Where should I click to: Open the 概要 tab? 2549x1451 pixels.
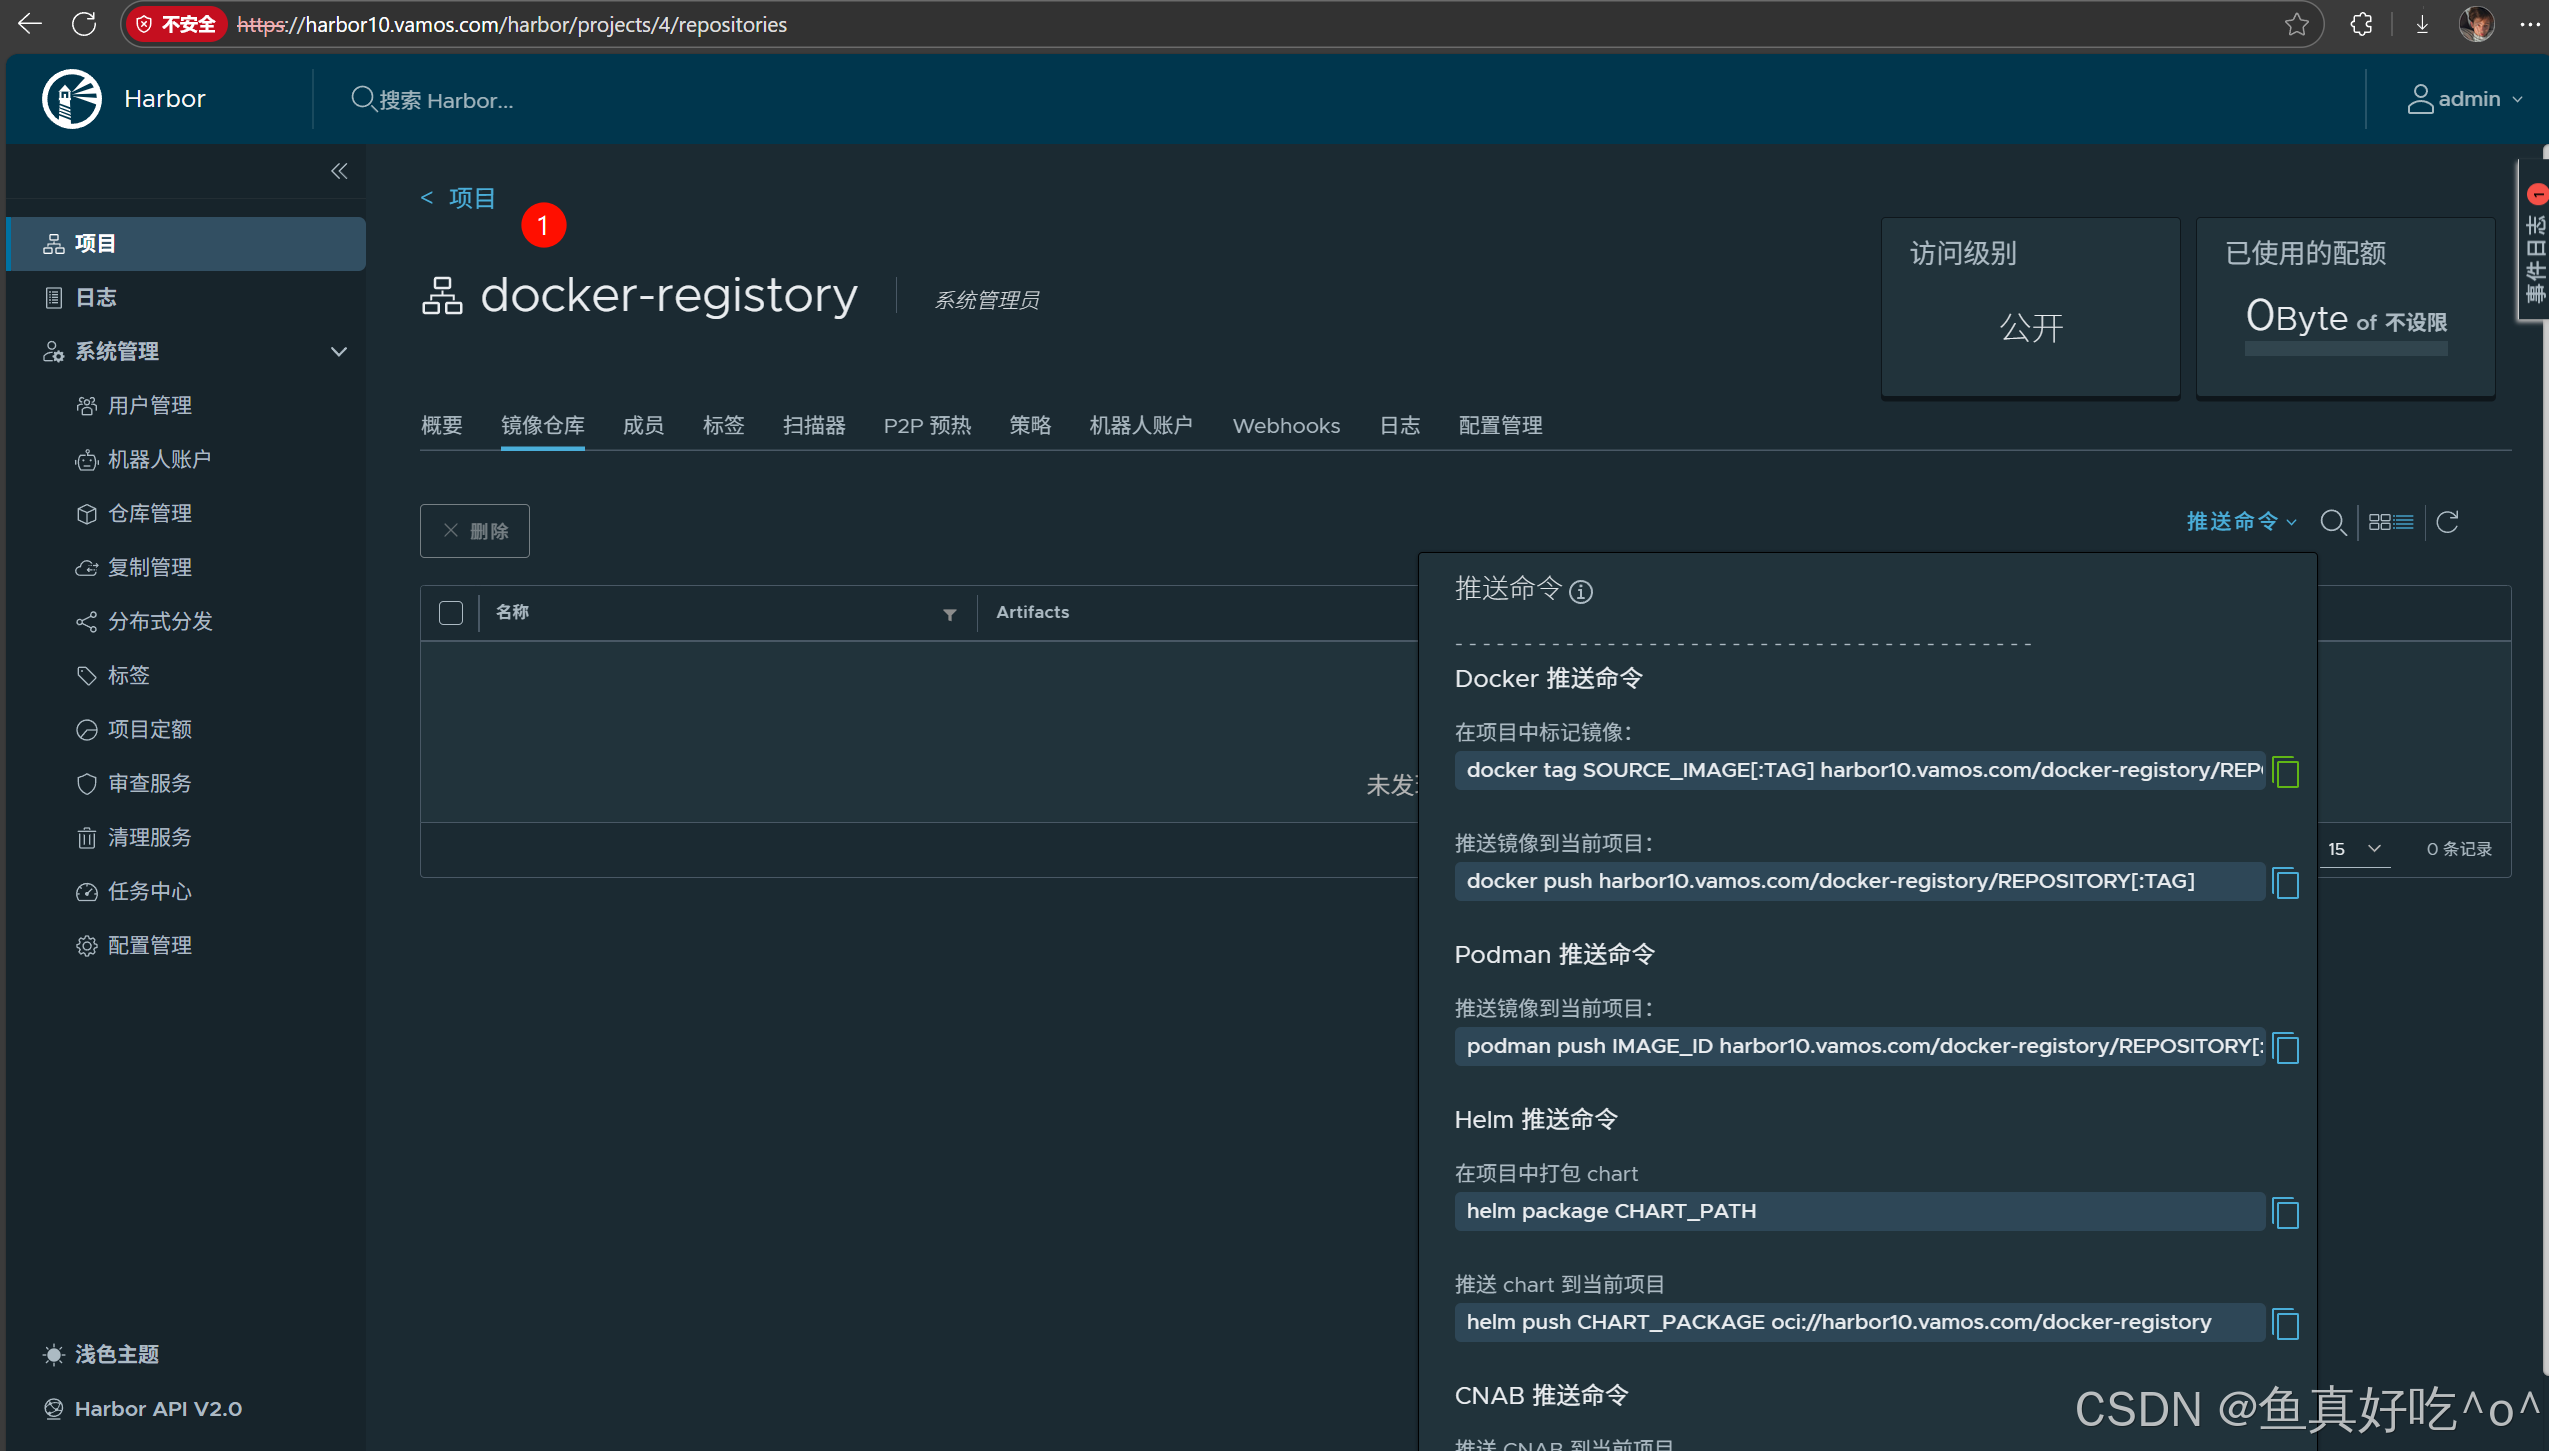pos(442,426)
